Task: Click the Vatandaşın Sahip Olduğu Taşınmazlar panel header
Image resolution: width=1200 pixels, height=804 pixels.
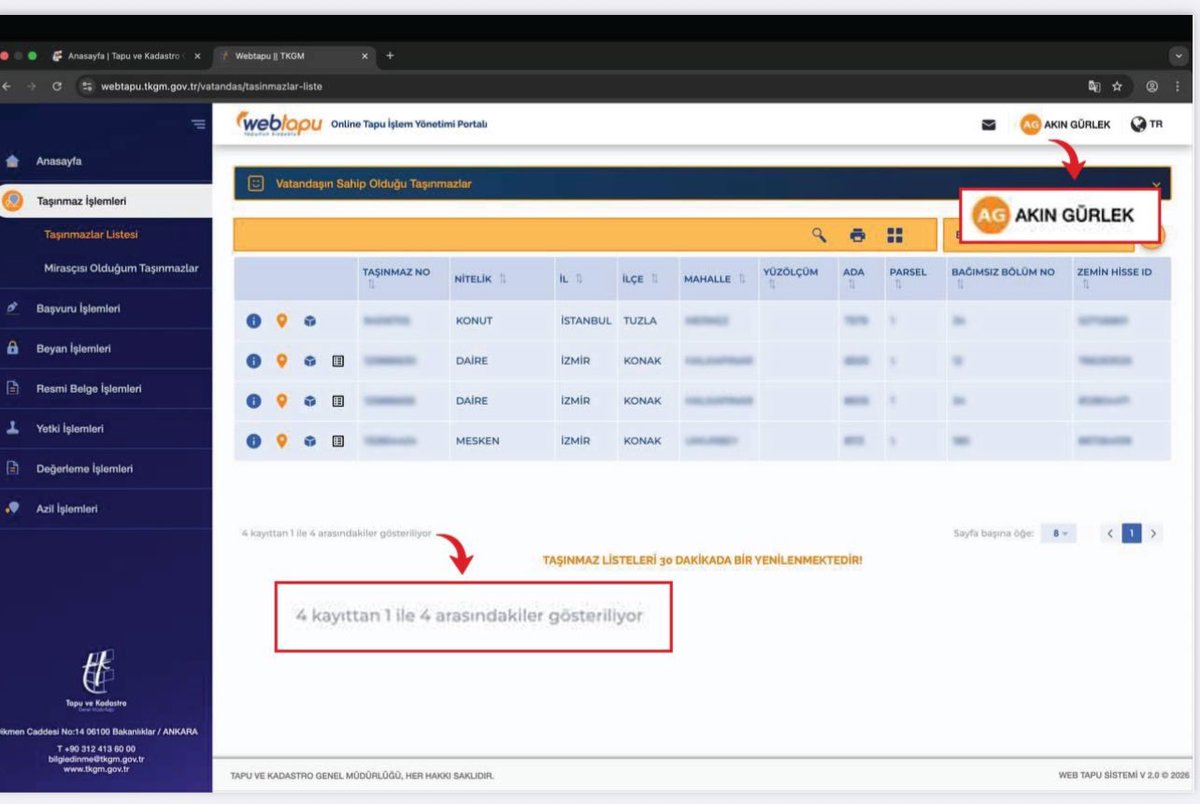Action: click(x=702, y=184)
